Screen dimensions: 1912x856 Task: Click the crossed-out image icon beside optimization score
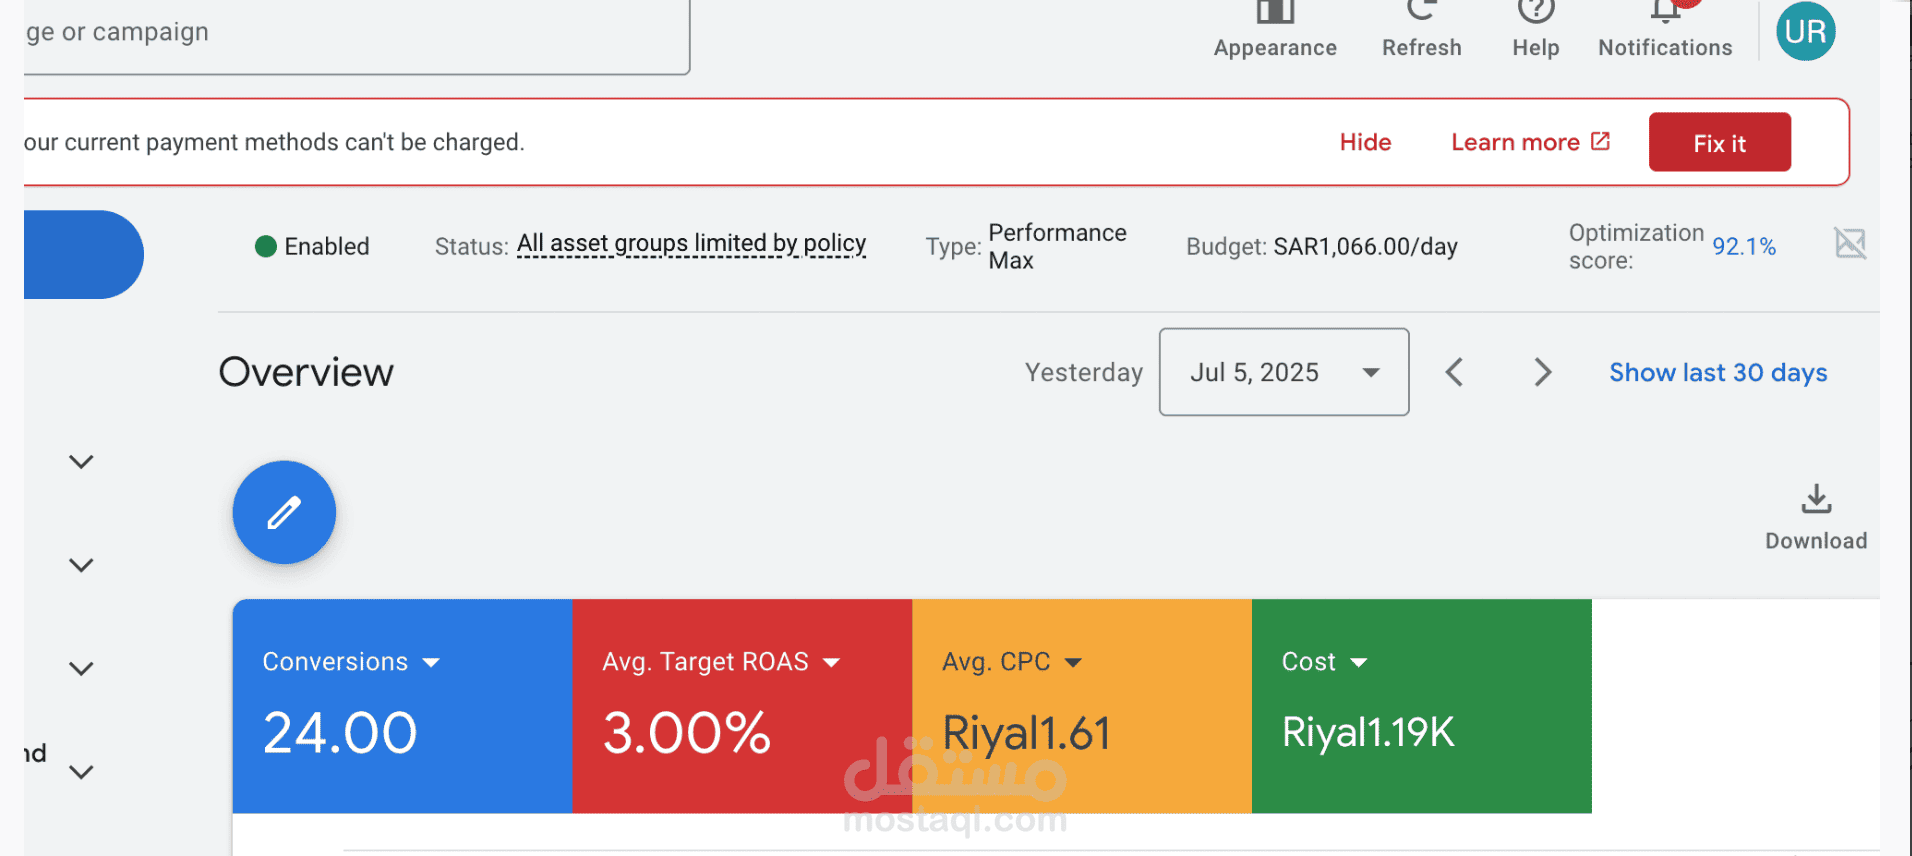(x=1850, y=243)
